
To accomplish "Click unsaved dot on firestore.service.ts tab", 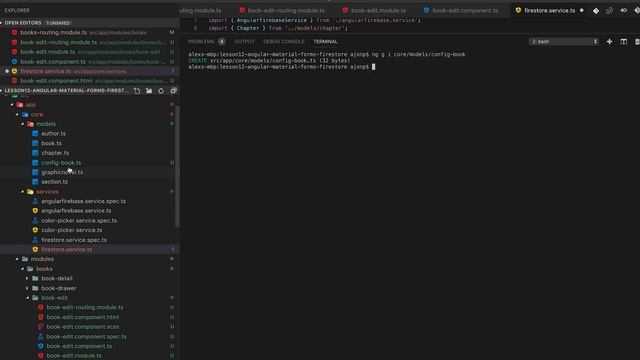I will [x=582, y=11].
